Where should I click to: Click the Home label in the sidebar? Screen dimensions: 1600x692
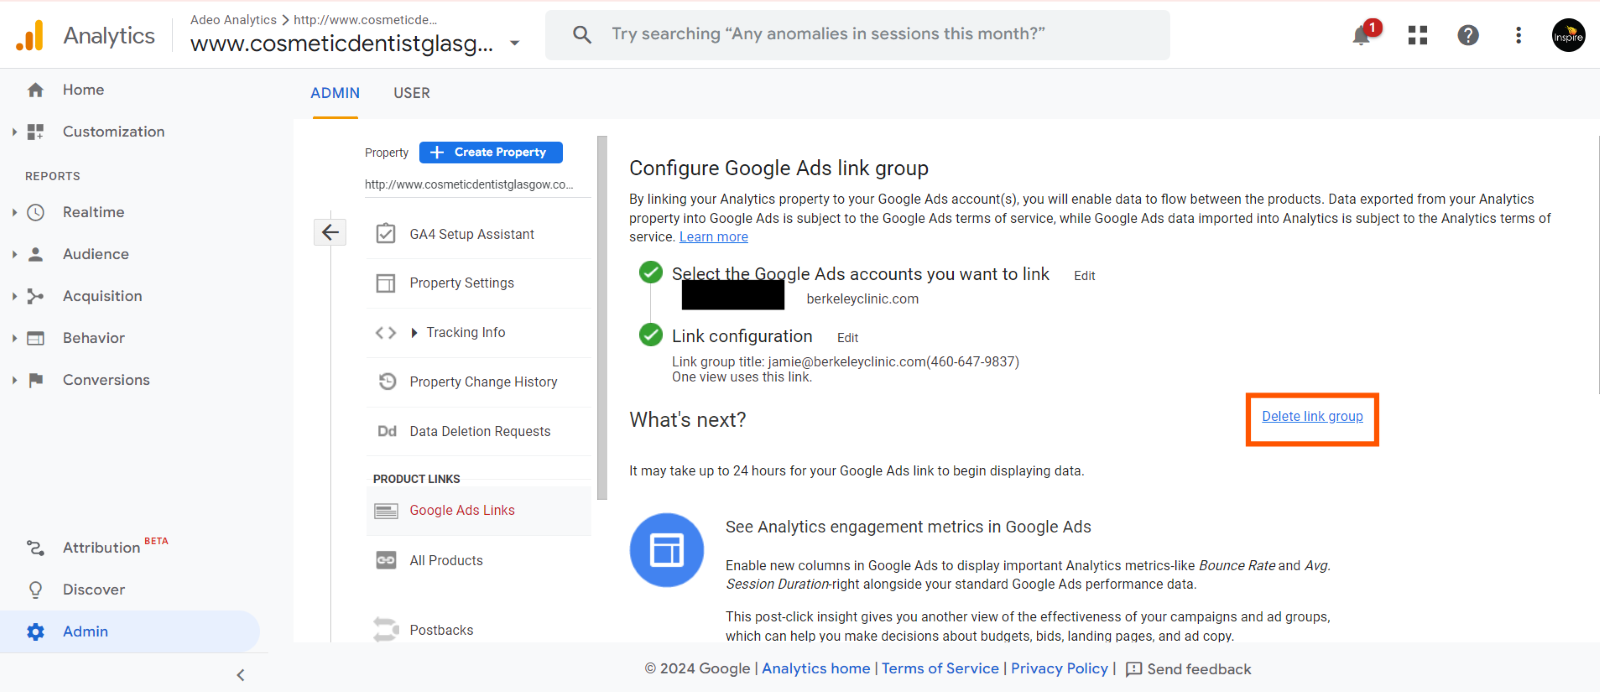point(83,90)
